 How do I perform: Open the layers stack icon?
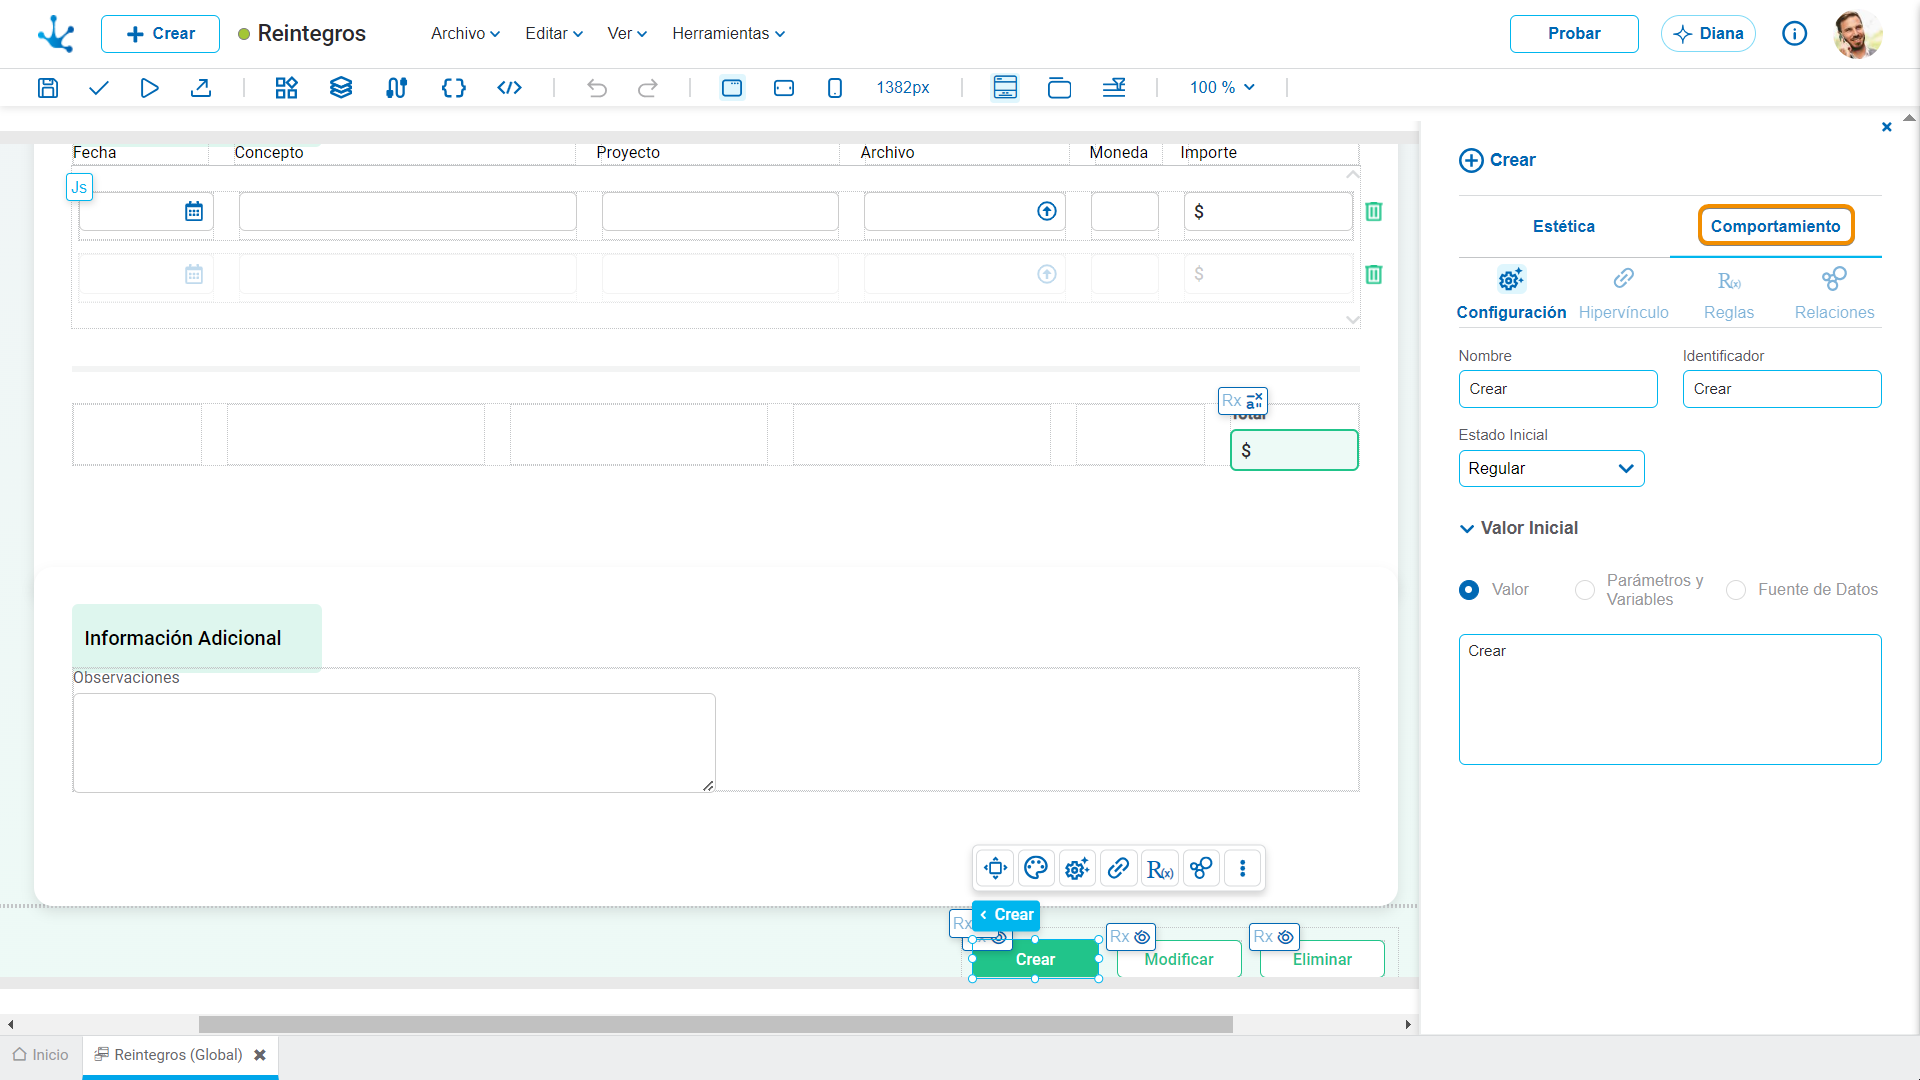click(x=341, y=88)
